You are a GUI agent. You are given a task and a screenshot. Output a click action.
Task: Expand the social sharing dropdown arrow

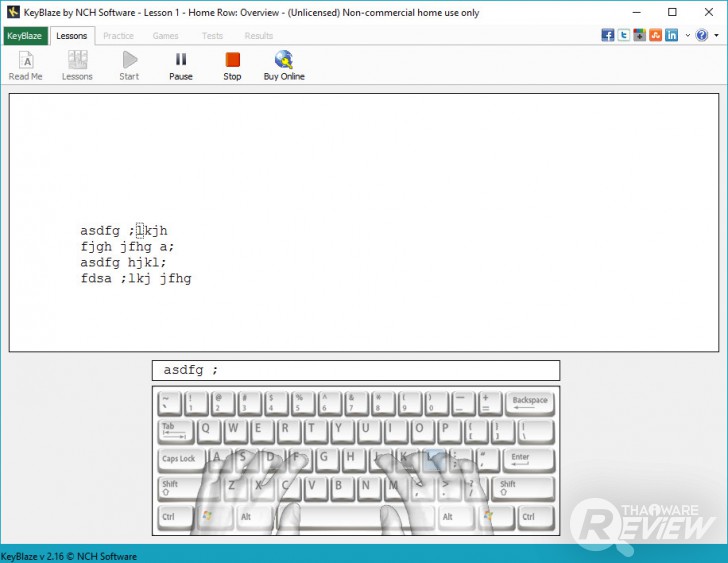click(x=688, y=35)
